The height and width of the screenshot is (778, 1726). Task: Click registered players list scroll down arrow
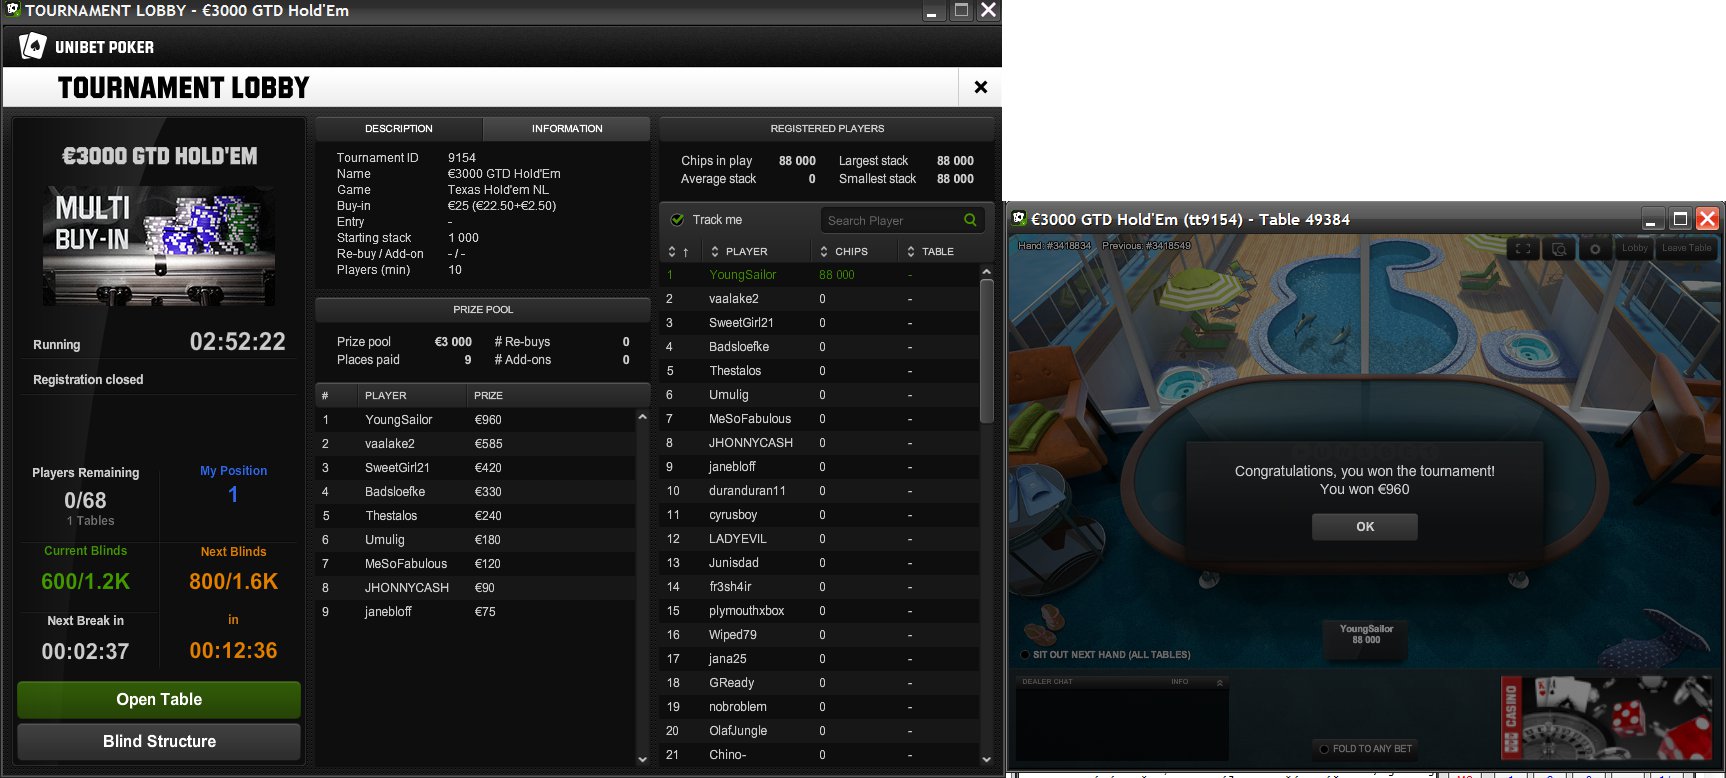pyautogui.click(x=987, y=760)
